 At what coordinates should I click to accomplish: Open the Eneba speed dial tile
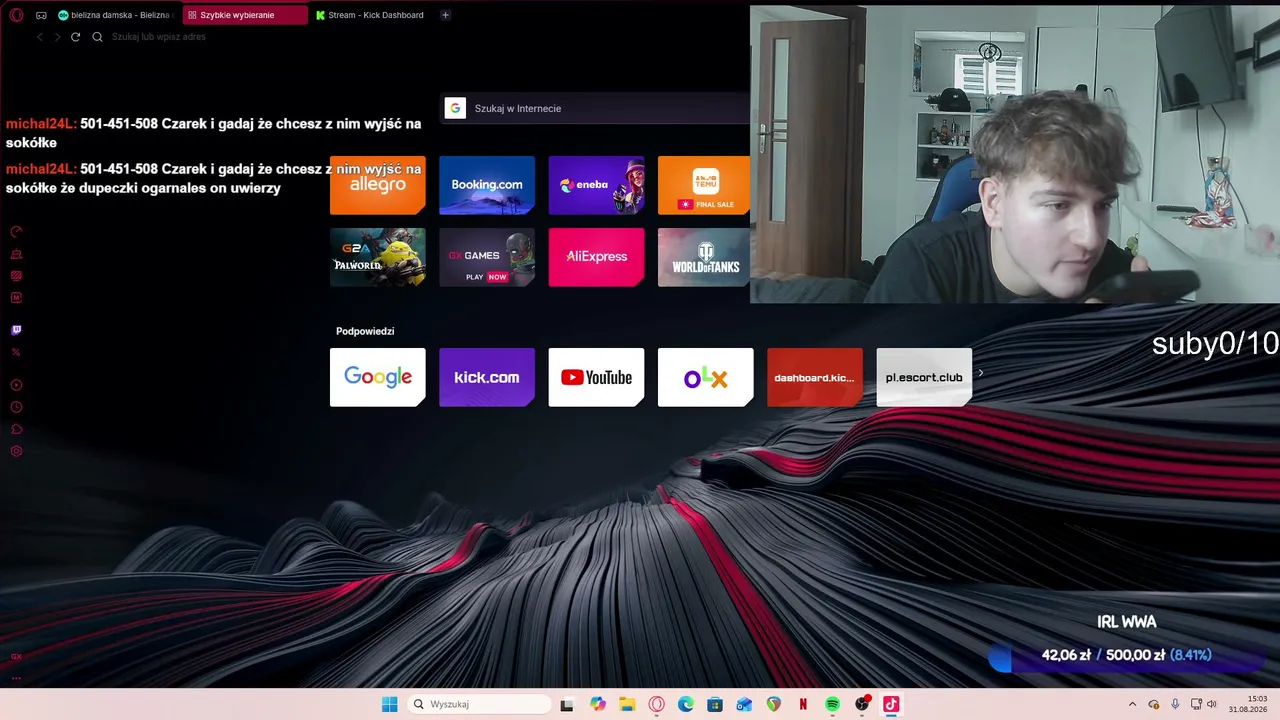click(x=596, y=185)
